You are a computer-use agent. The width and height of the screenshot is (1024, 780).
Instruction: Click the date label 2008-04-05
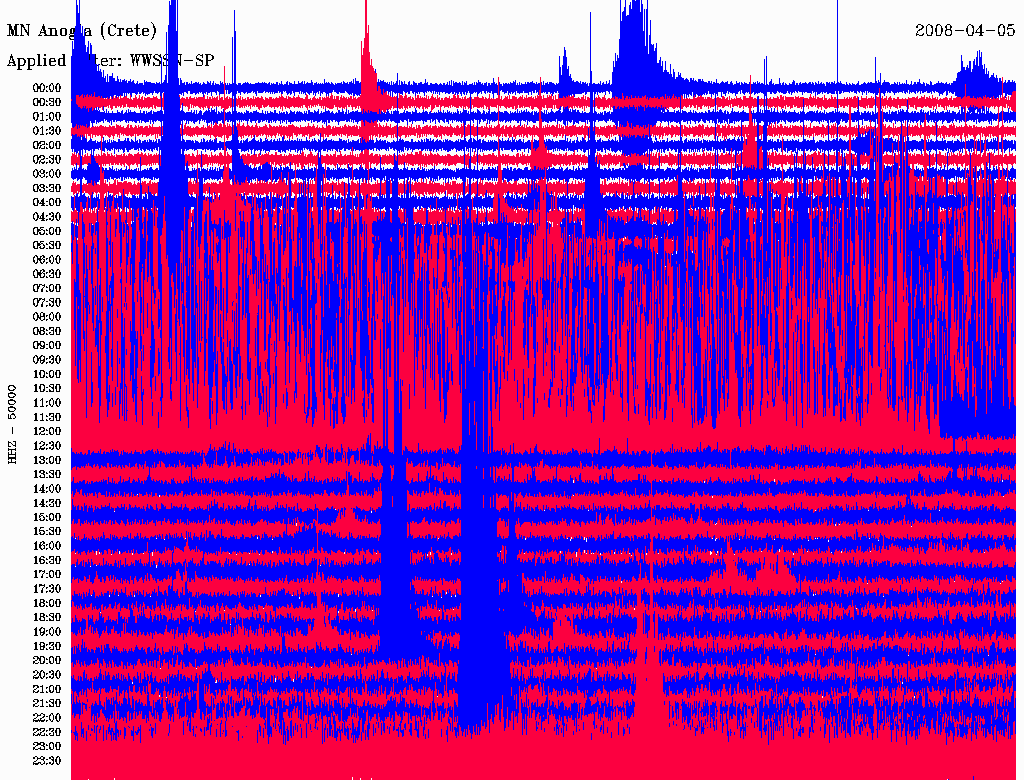tap(965, 30)
